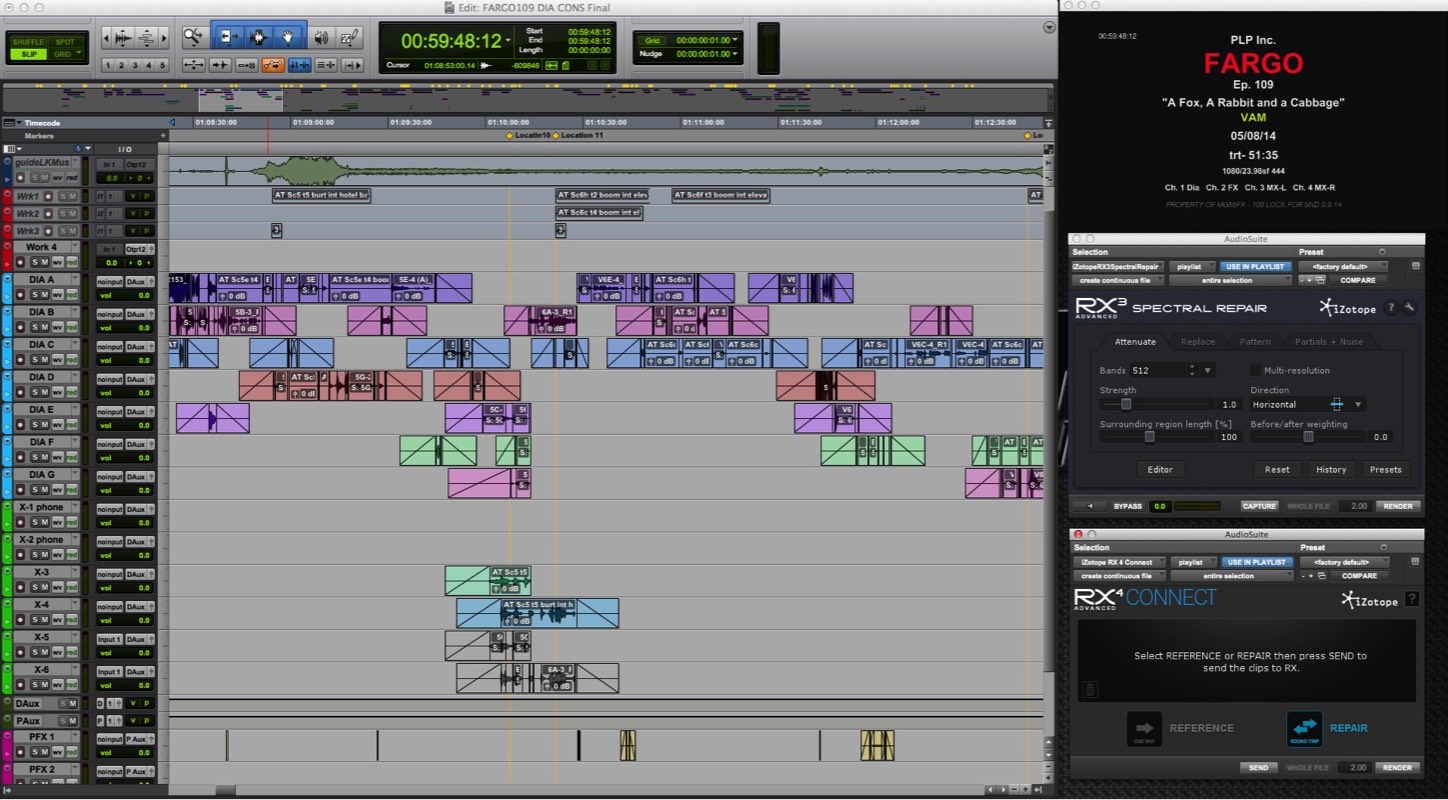Enable SPOT edit mode
The width and height of the screenshot is (1448, 800).
(65, 42)
